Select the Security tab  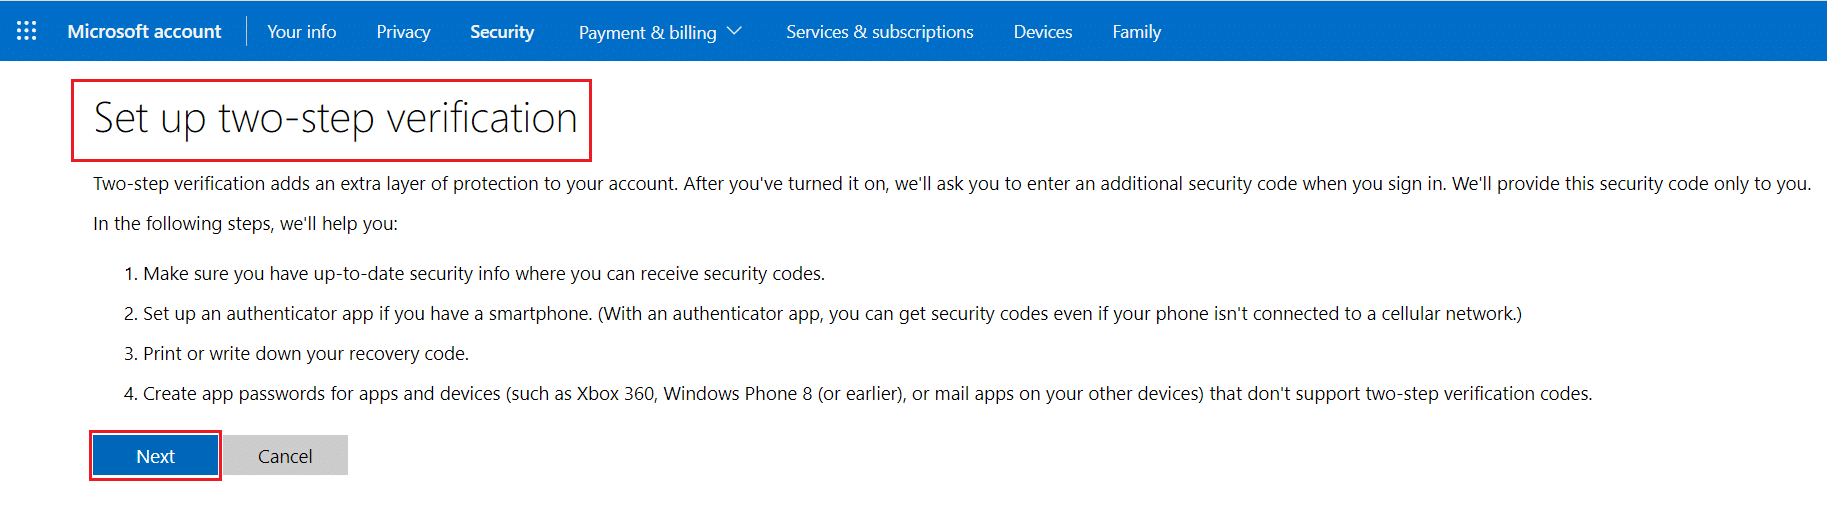pos(502,32)
